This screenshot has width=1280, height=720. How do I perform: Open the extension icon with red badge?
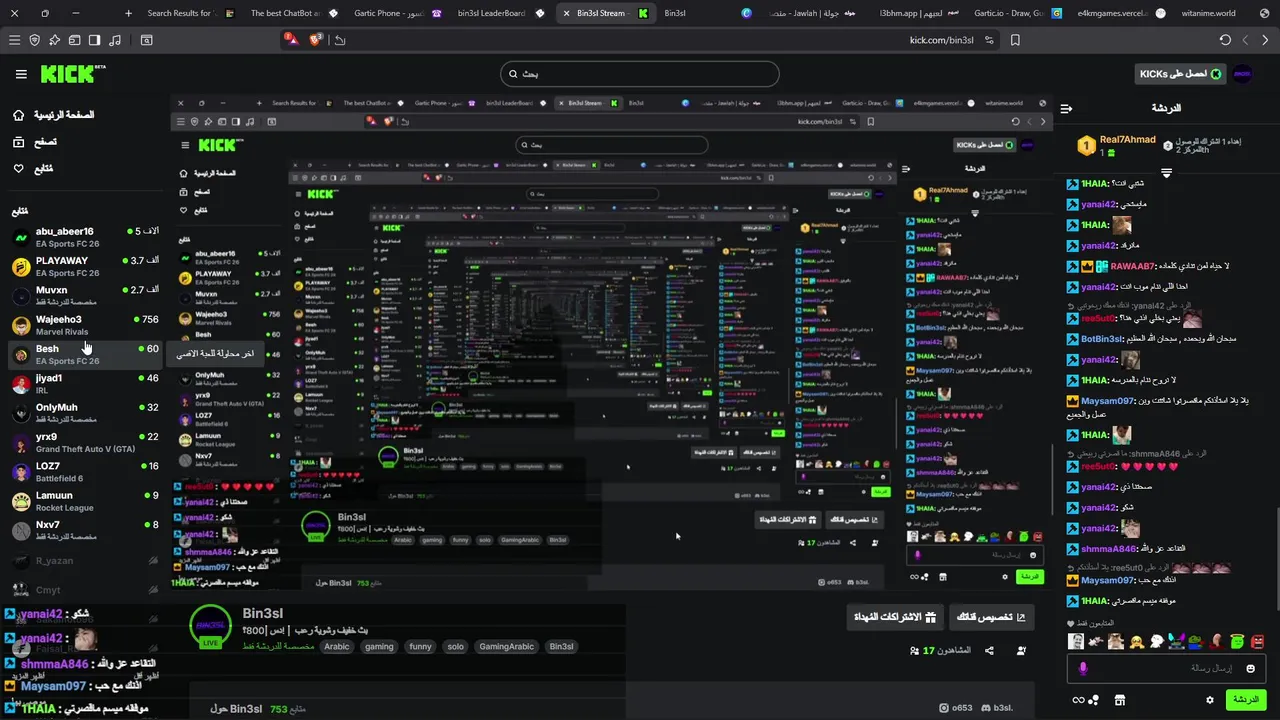pyautogui.click(x=290, y=40)
